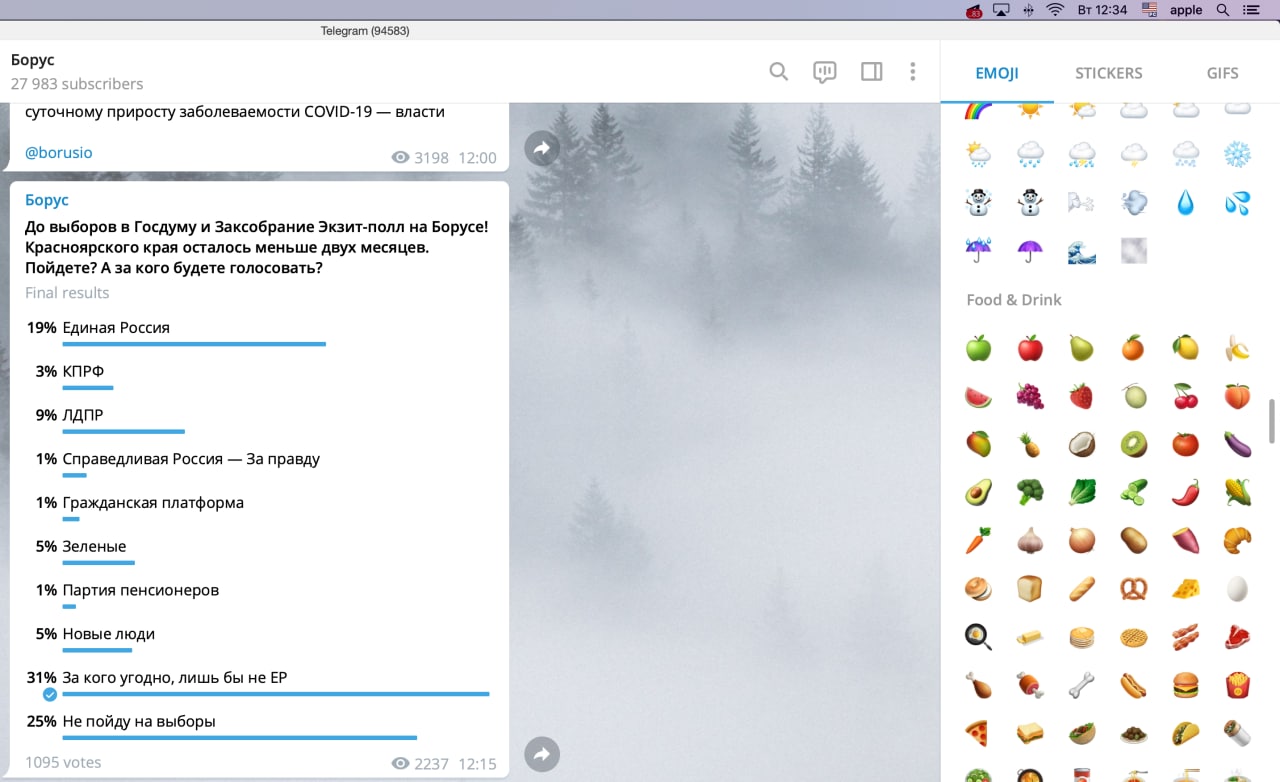Image resolution: width=1280 pixels, height=782 pixels.
Task: Click the КПРФ poll option
Action: 259,378
